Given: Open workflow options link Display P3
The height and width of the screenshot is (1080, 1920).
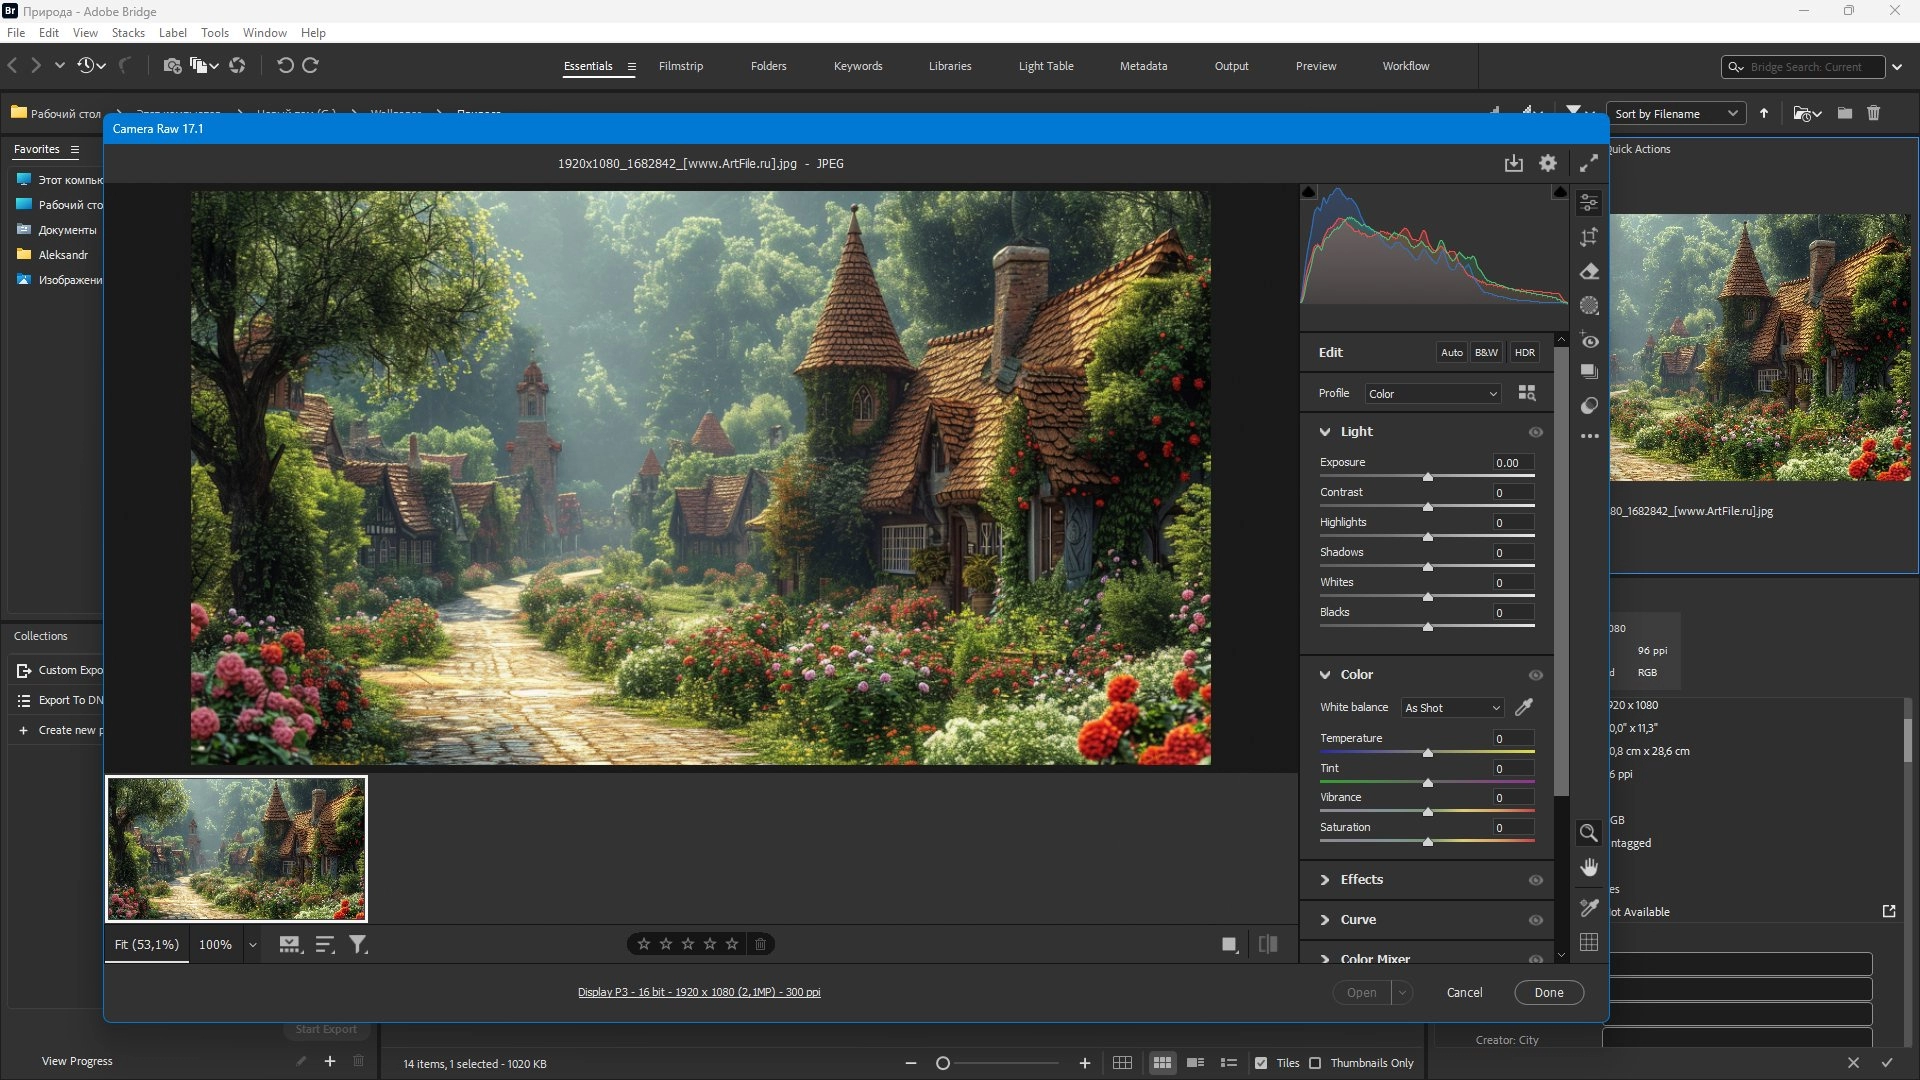Looking at the screenshot, I should [699, 993].
